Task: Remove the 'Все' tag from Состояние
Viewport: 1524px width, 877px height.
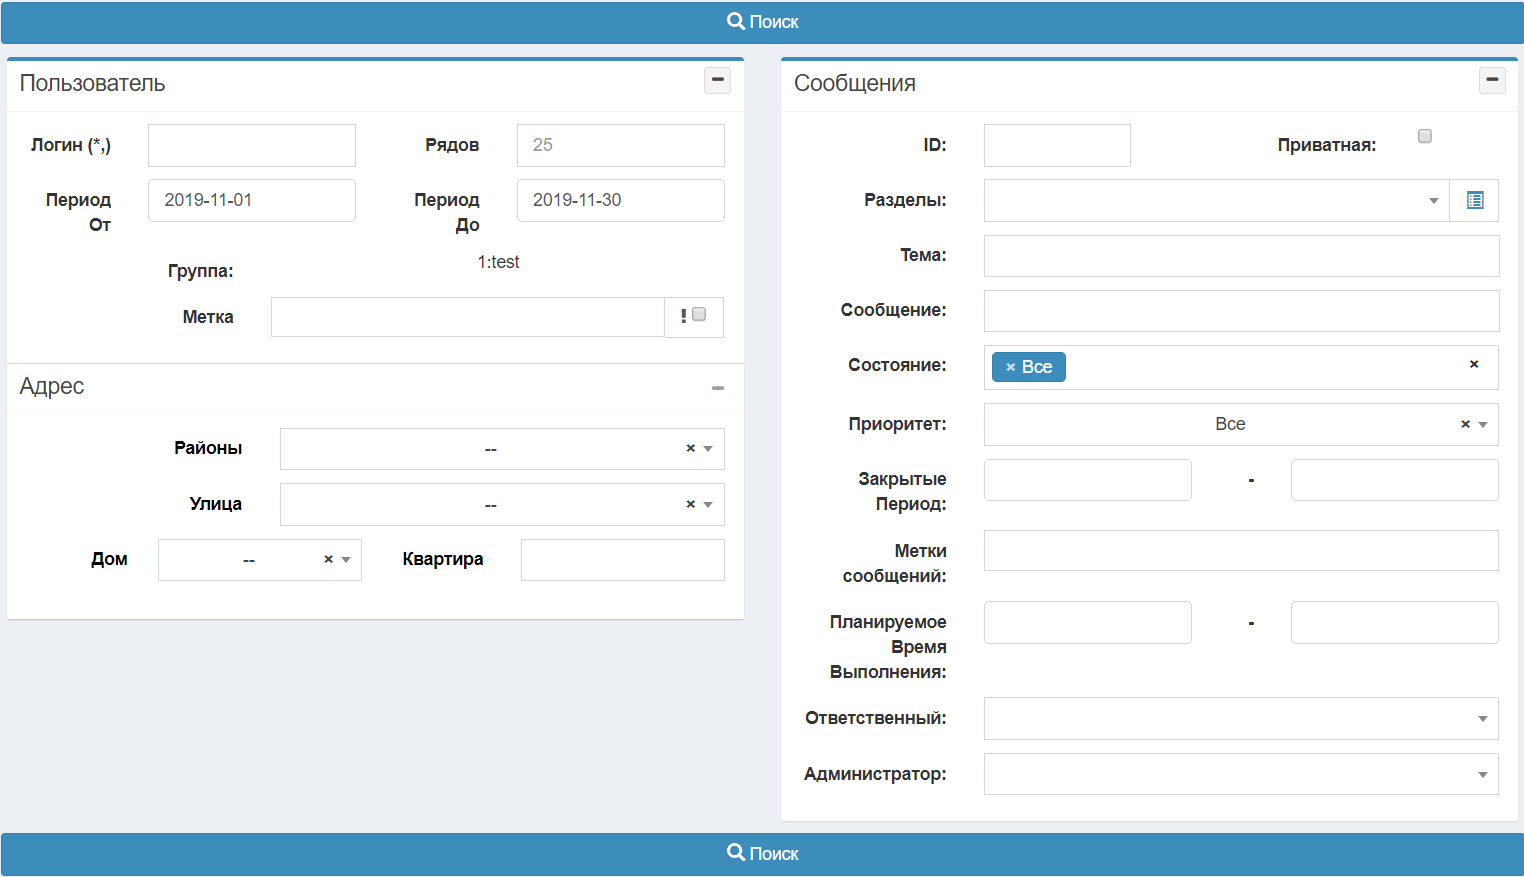Action: point(1010,367)
